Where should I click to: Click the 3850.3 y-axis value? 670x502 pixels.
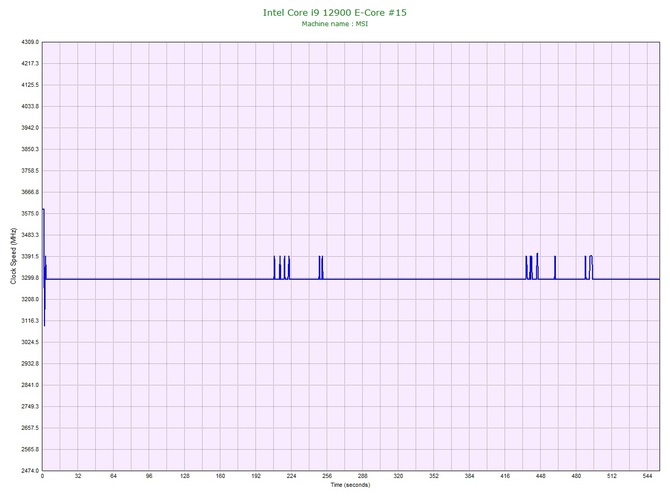pos(30,149)
